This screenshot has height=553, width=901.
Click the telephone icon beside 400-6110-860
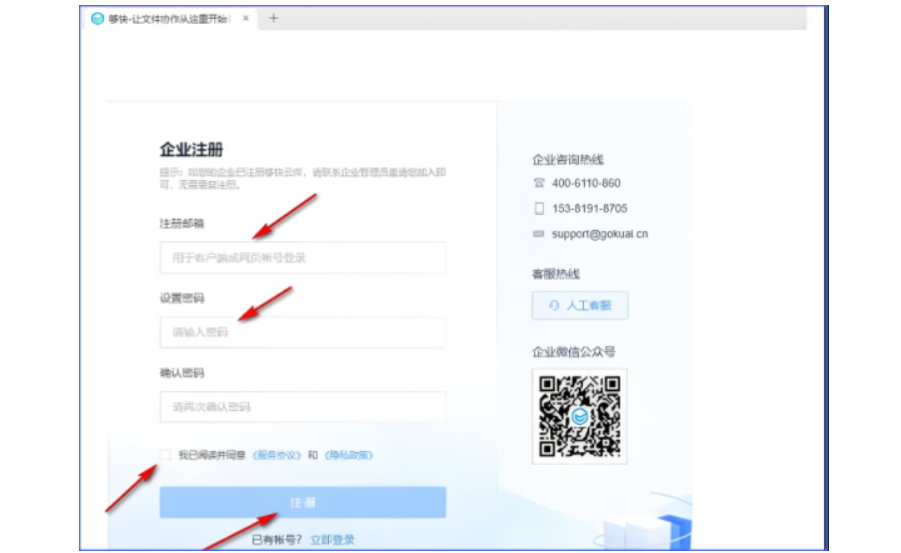pyautogui.click(x=539, y=183)
